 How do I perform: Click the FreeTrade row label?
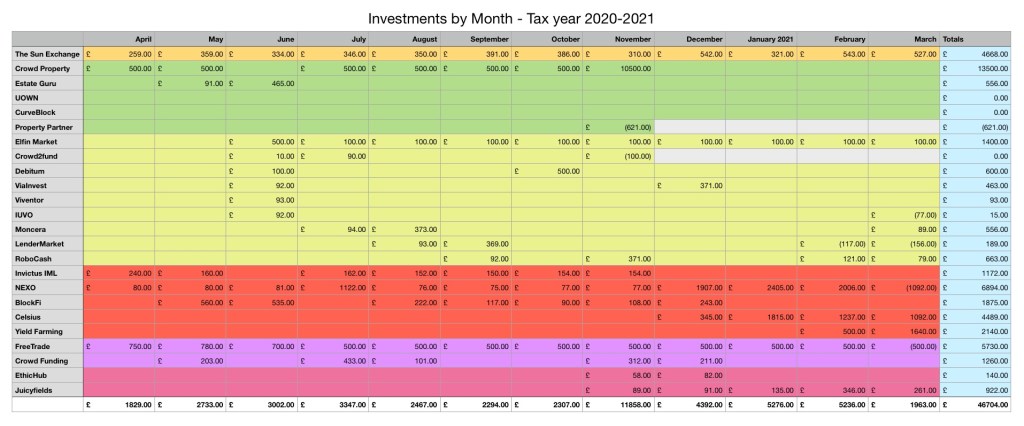[x=34, y=345]
